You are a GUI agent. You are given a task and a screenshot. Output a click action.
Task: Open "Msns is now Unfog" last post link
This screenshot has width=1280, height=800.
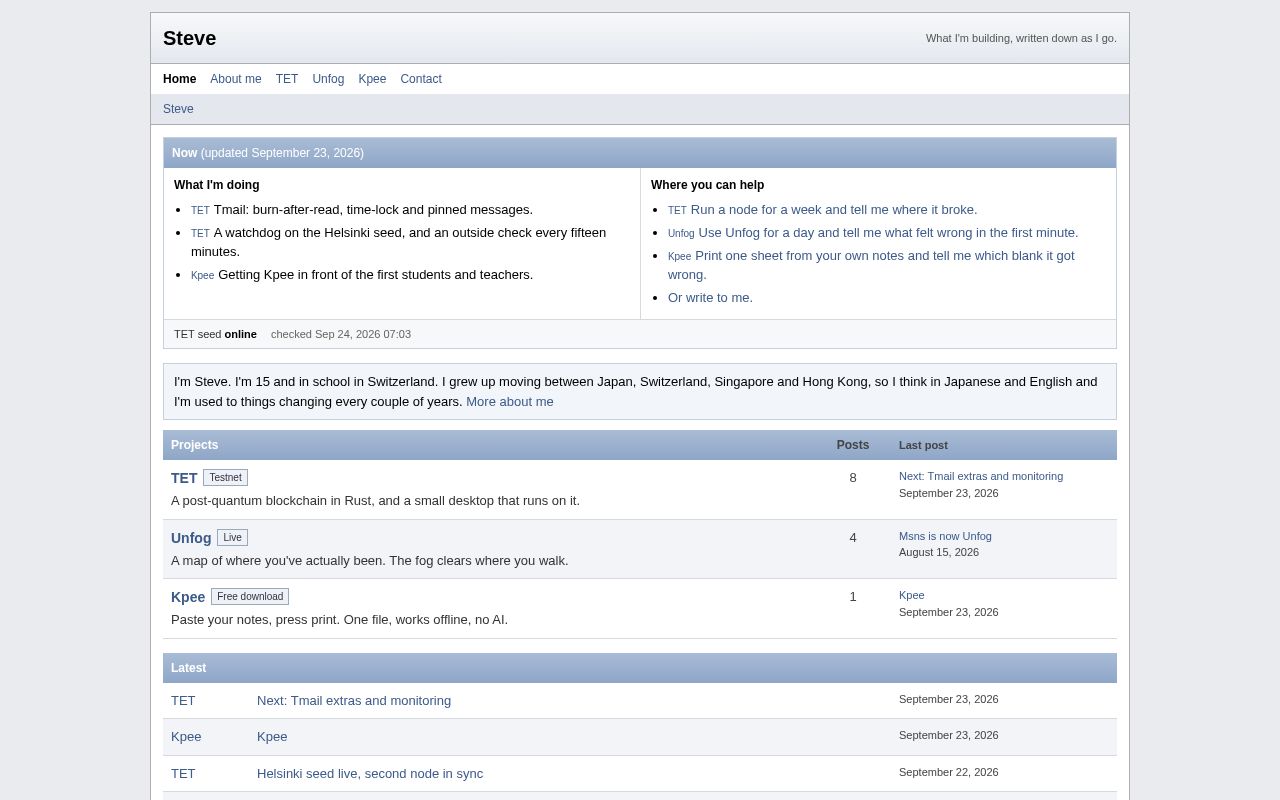point(945,536)
